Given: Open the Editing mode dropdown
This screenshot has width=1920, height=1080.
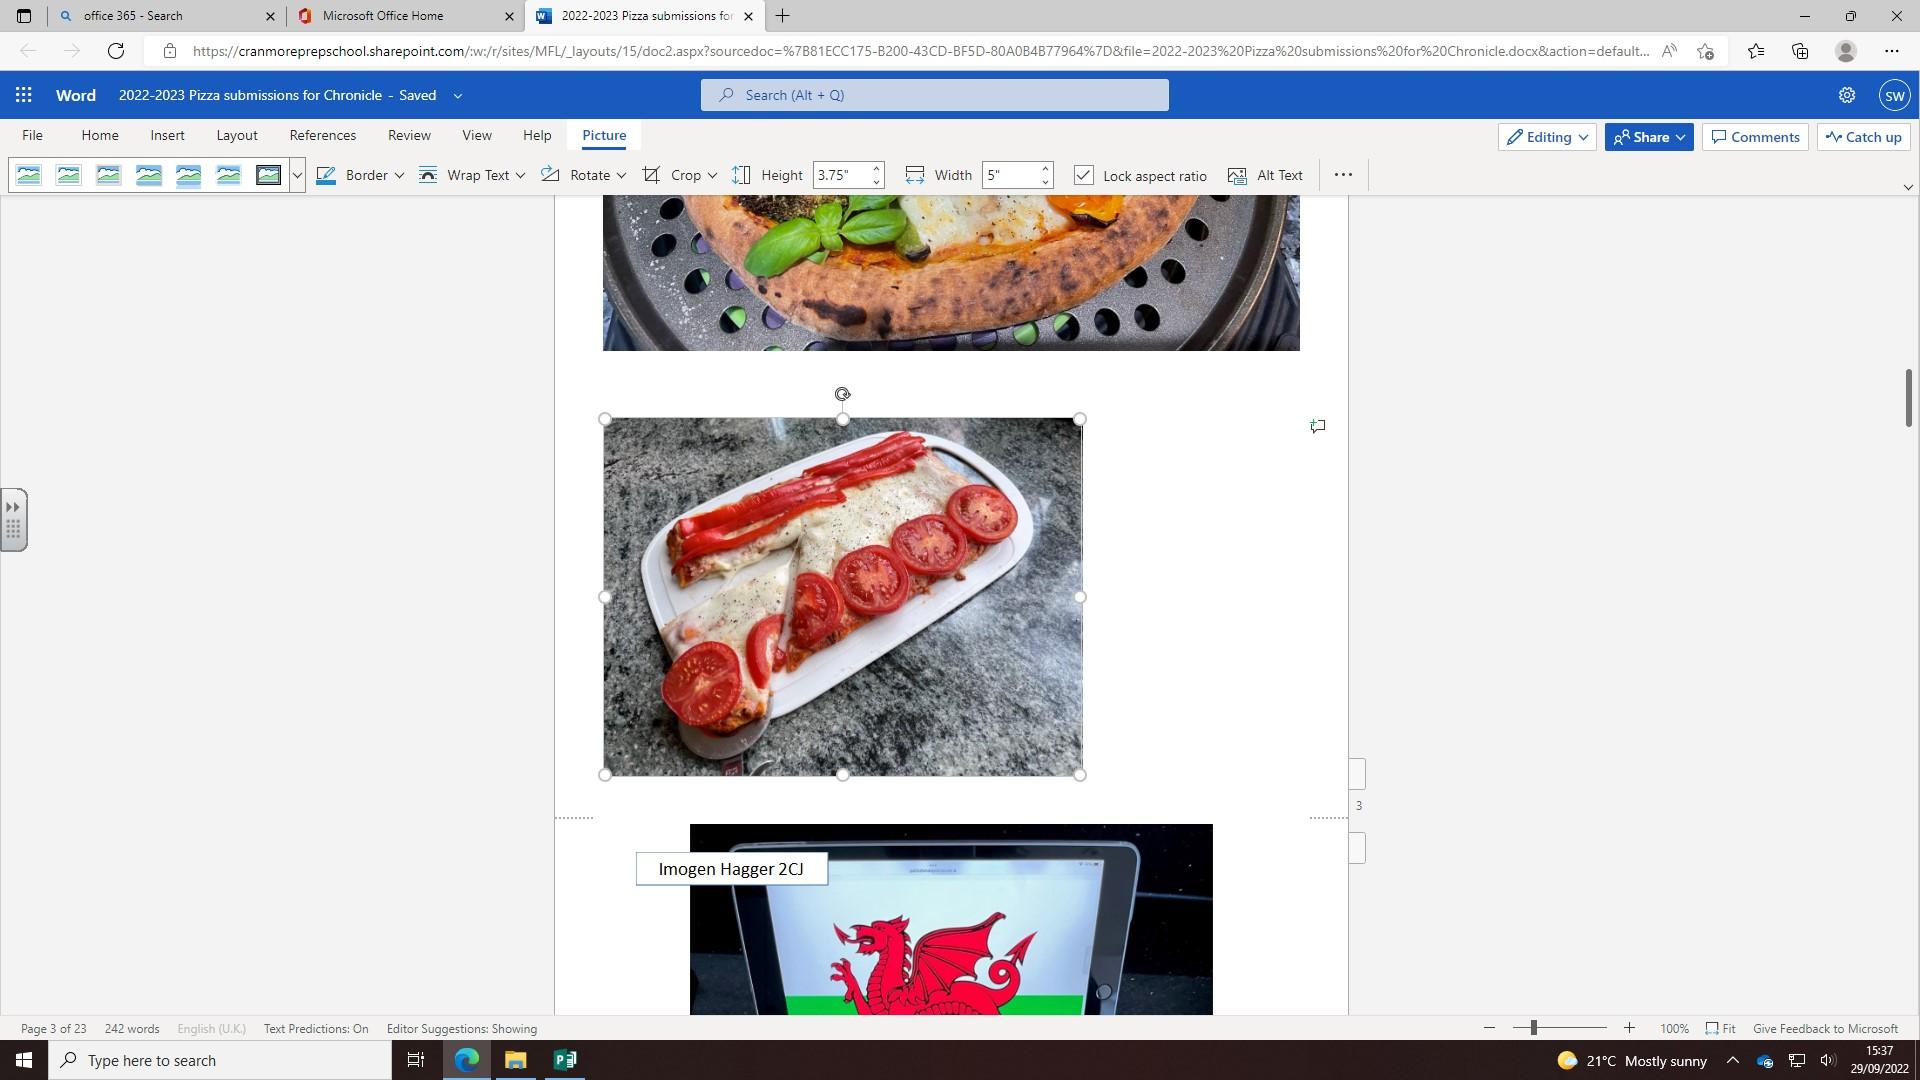Looking at the screenshot, I should tap(1548, 137).
